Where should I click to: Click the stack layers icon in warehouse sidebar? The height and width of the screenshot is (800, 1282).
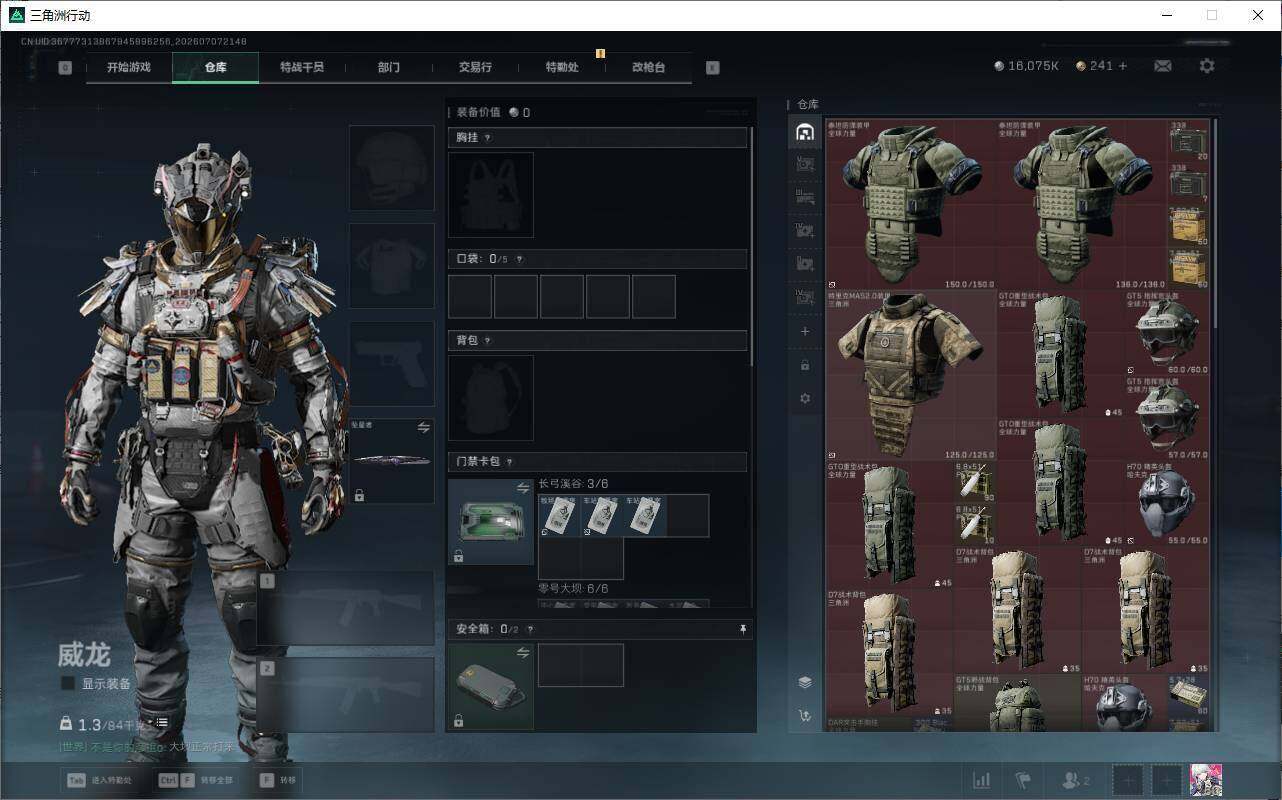pyautogui.click(x=805, y=682)
